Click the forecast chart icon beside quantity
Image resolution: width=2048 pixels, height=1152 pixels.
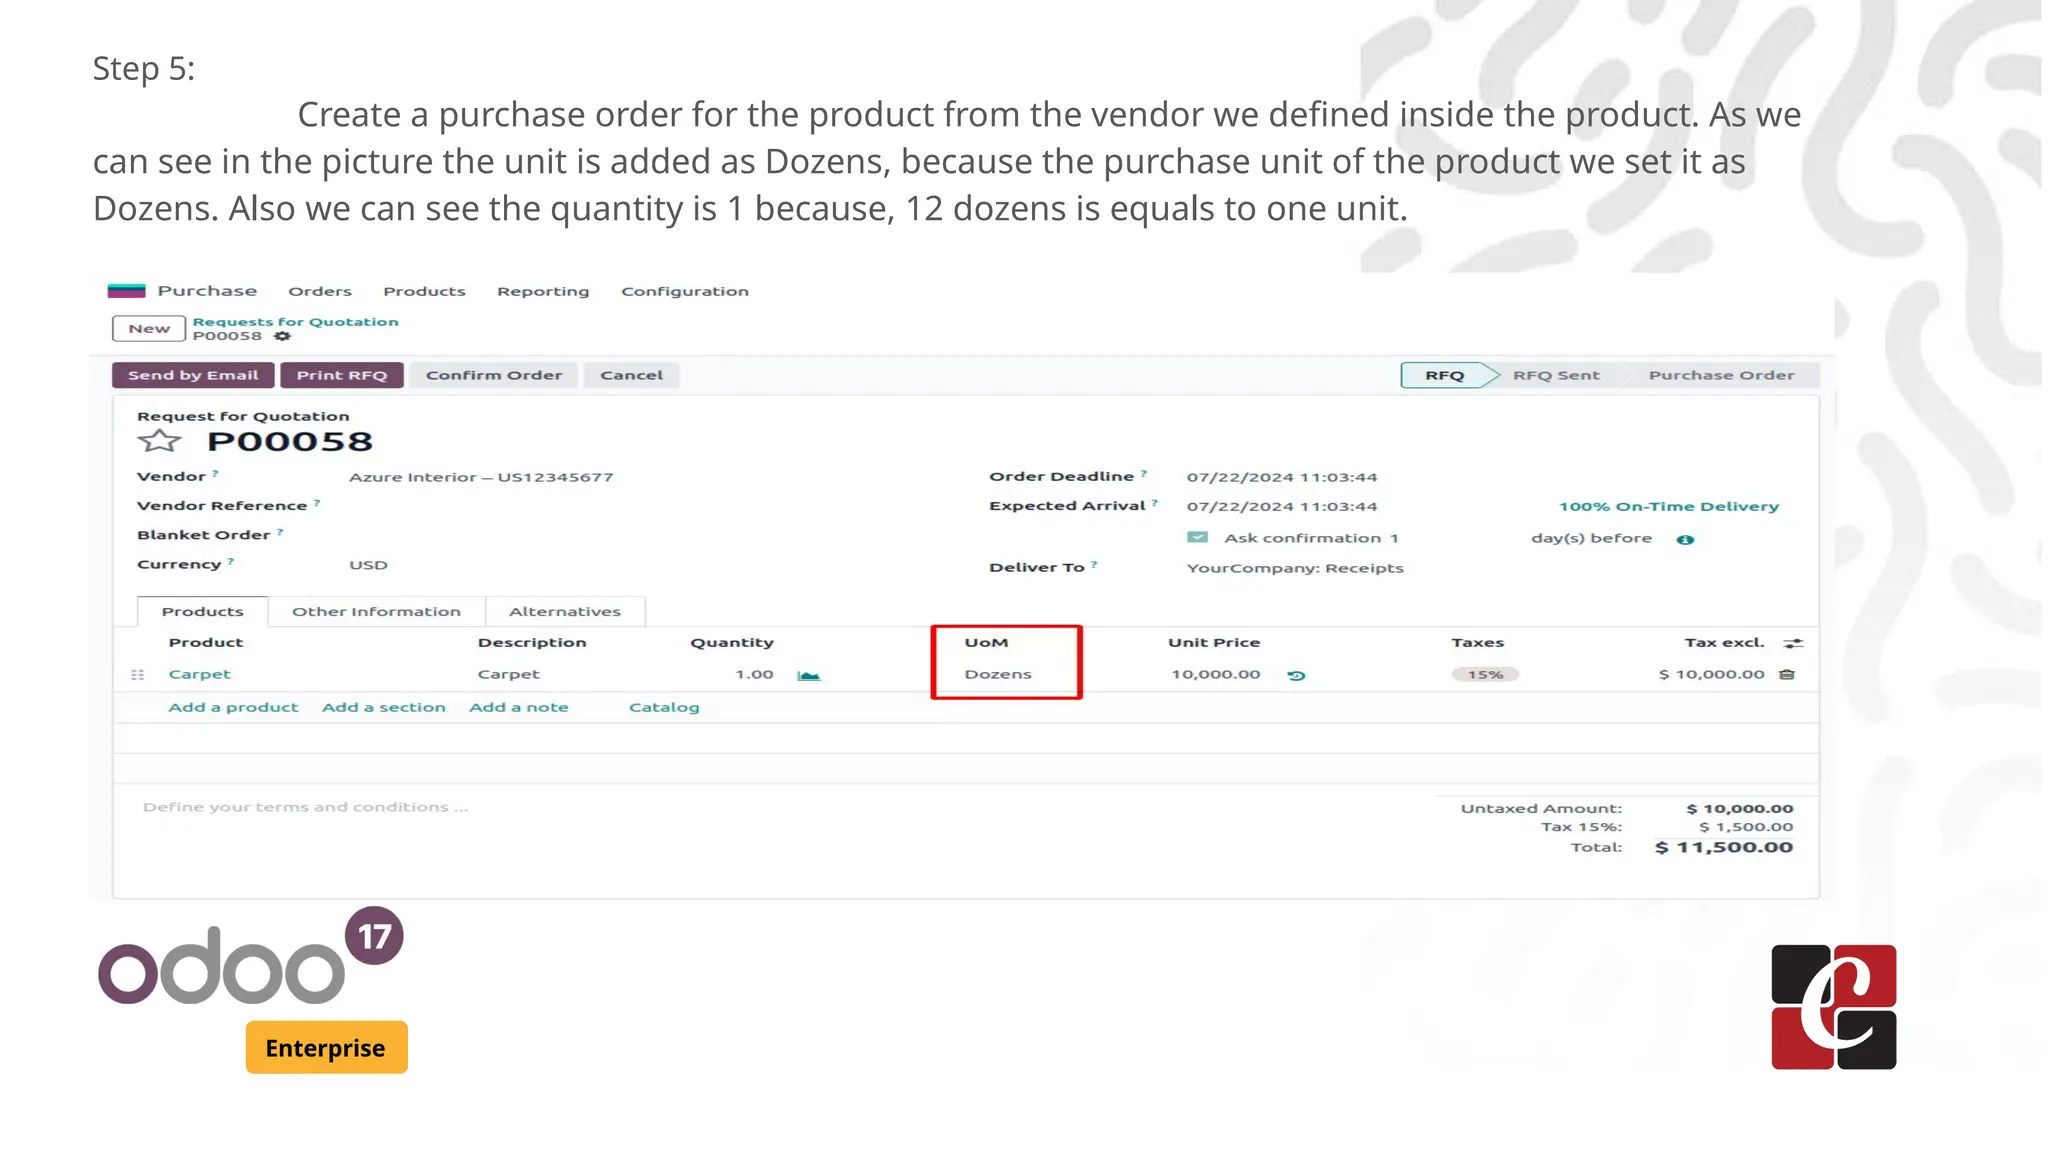[x=808, y=676]
